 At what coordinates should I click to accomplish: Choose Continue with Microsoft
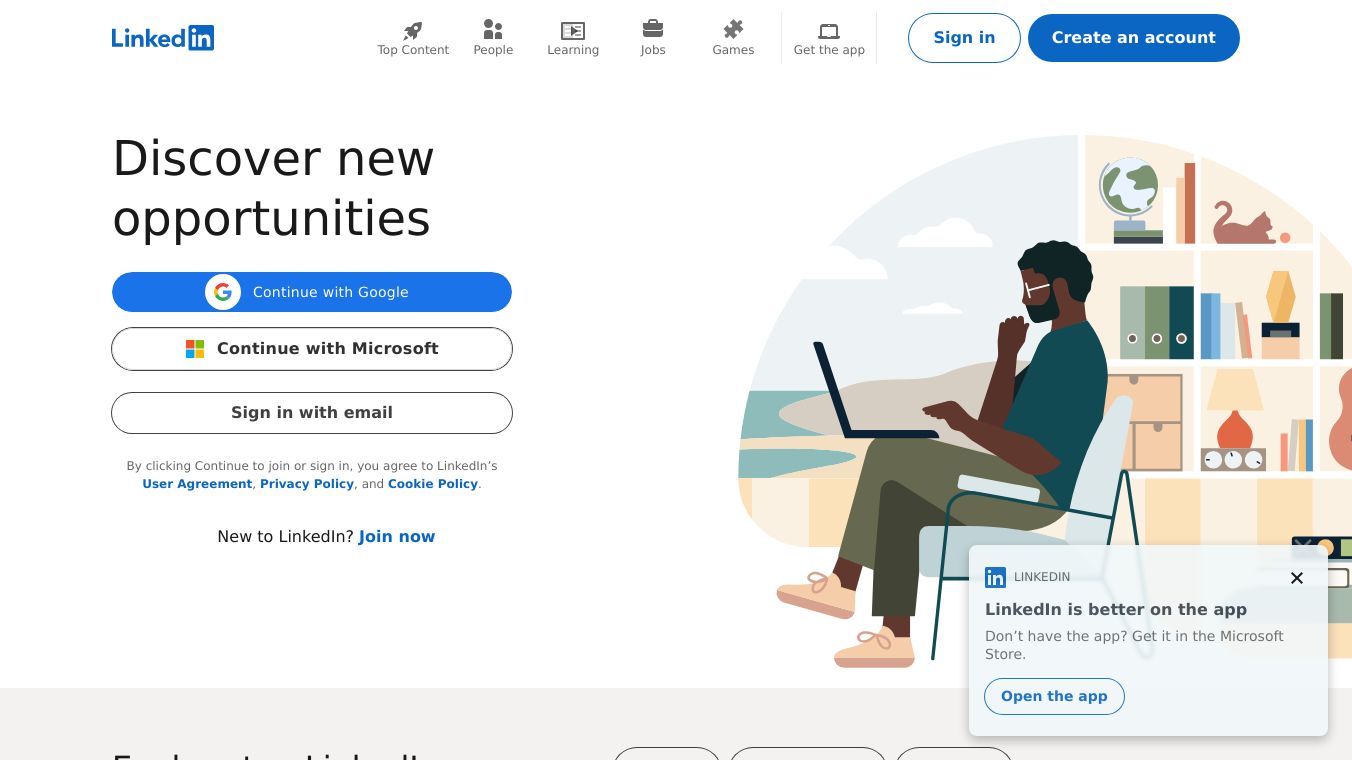pyautogui.click(x=312, y=349)
